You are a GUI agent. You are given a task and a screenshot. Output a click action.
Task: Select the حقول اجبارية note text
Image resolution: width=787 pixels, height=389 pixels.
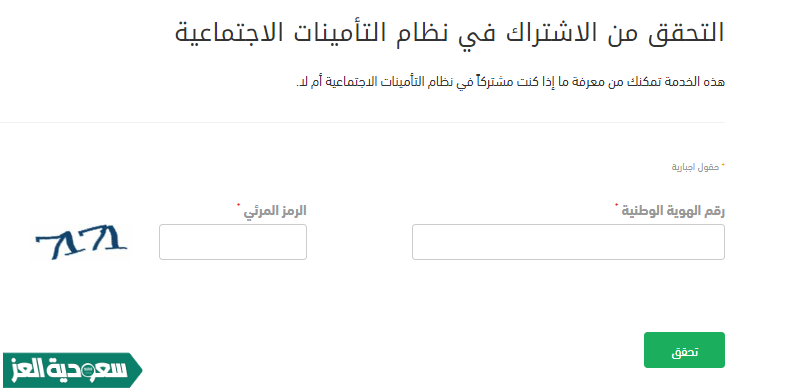pos(696,167)
